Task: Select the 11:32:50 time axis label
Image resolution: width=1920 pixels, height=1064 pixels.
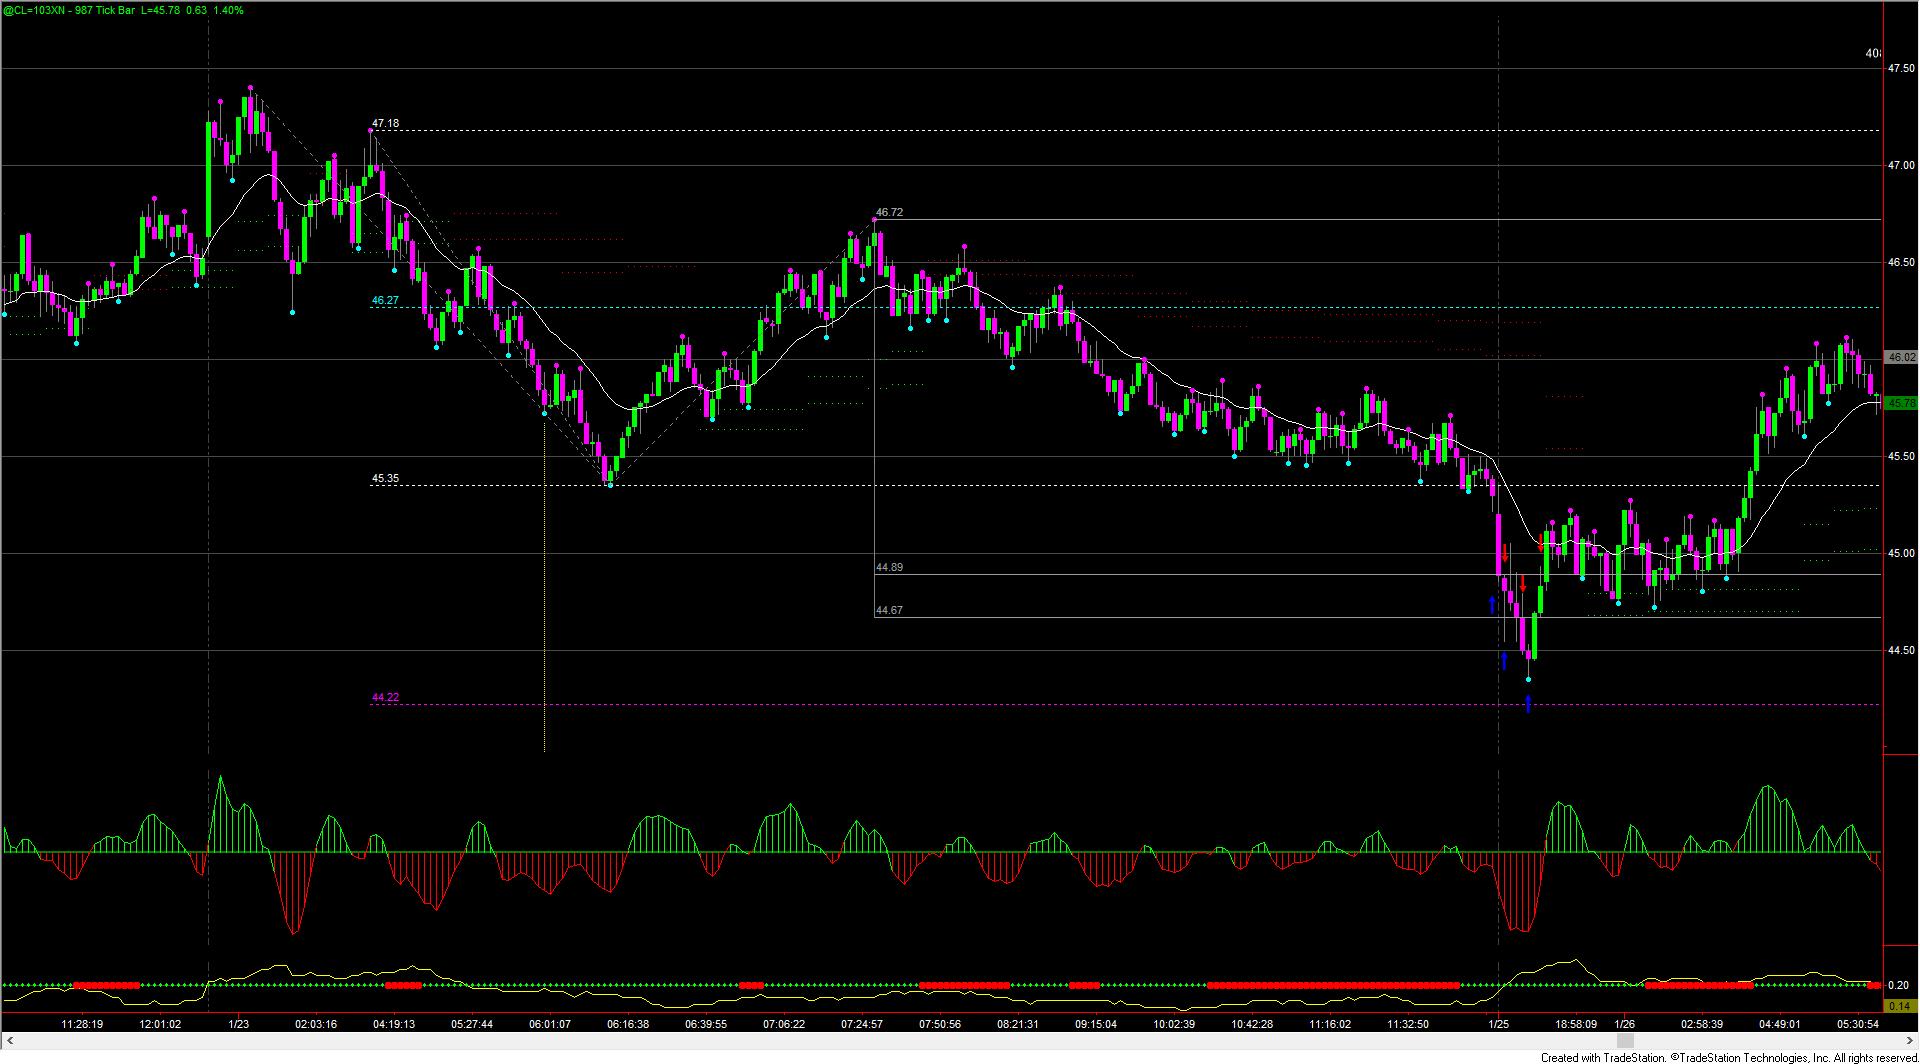Action: tap(1408, 1024)
